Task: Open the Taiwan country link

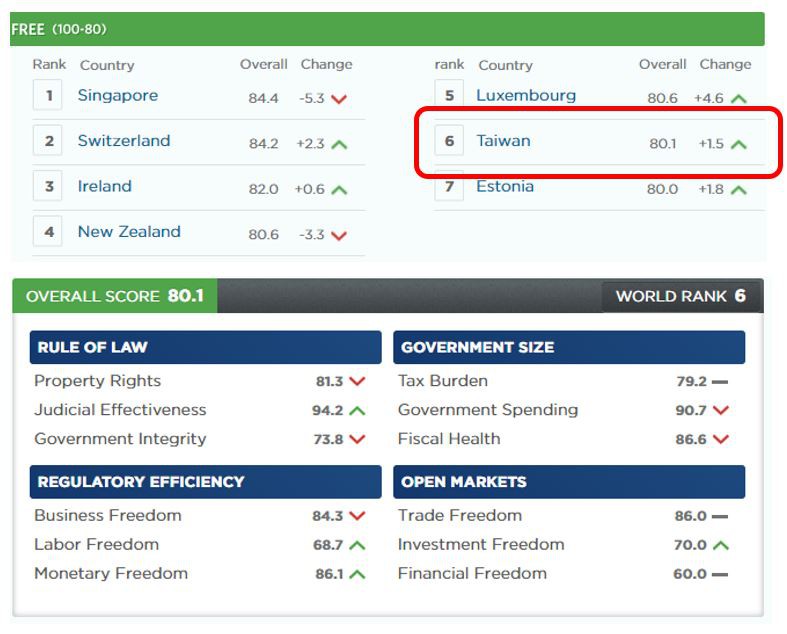Action: [x=503, y=141]
